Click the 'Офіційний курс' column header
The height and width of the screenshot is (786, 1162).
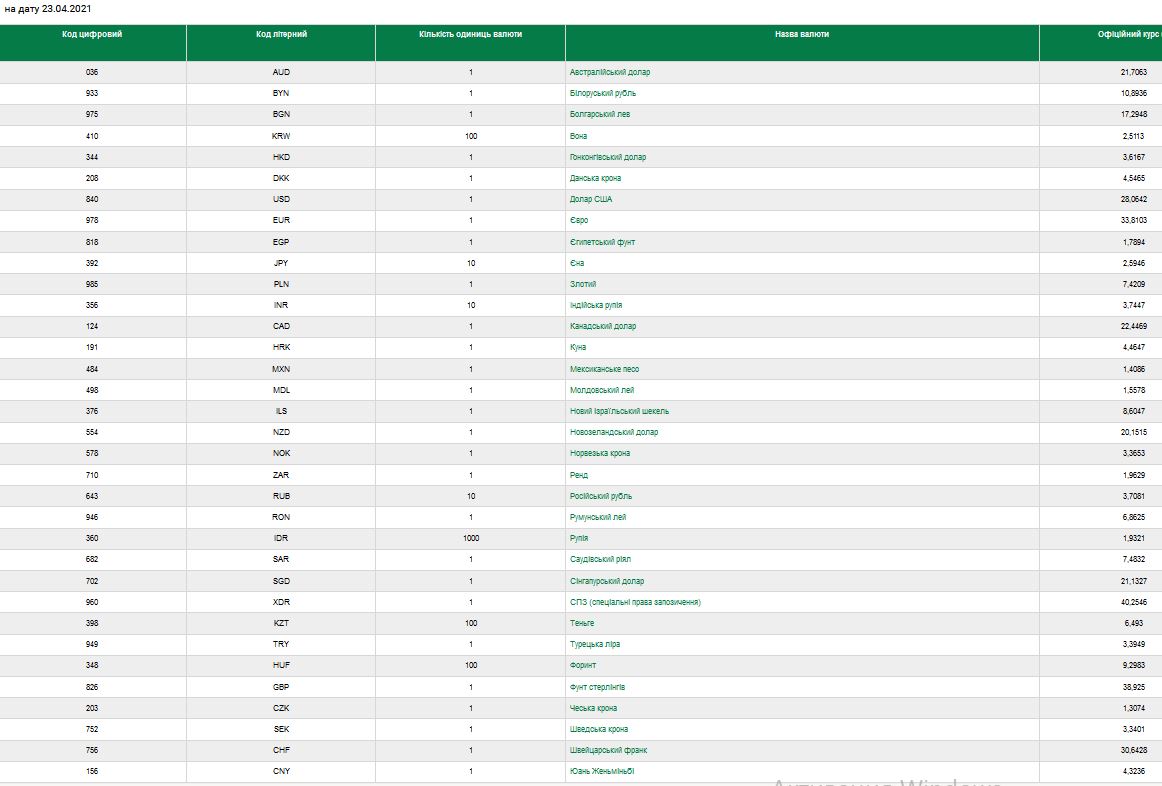(x=1128, y=34)
